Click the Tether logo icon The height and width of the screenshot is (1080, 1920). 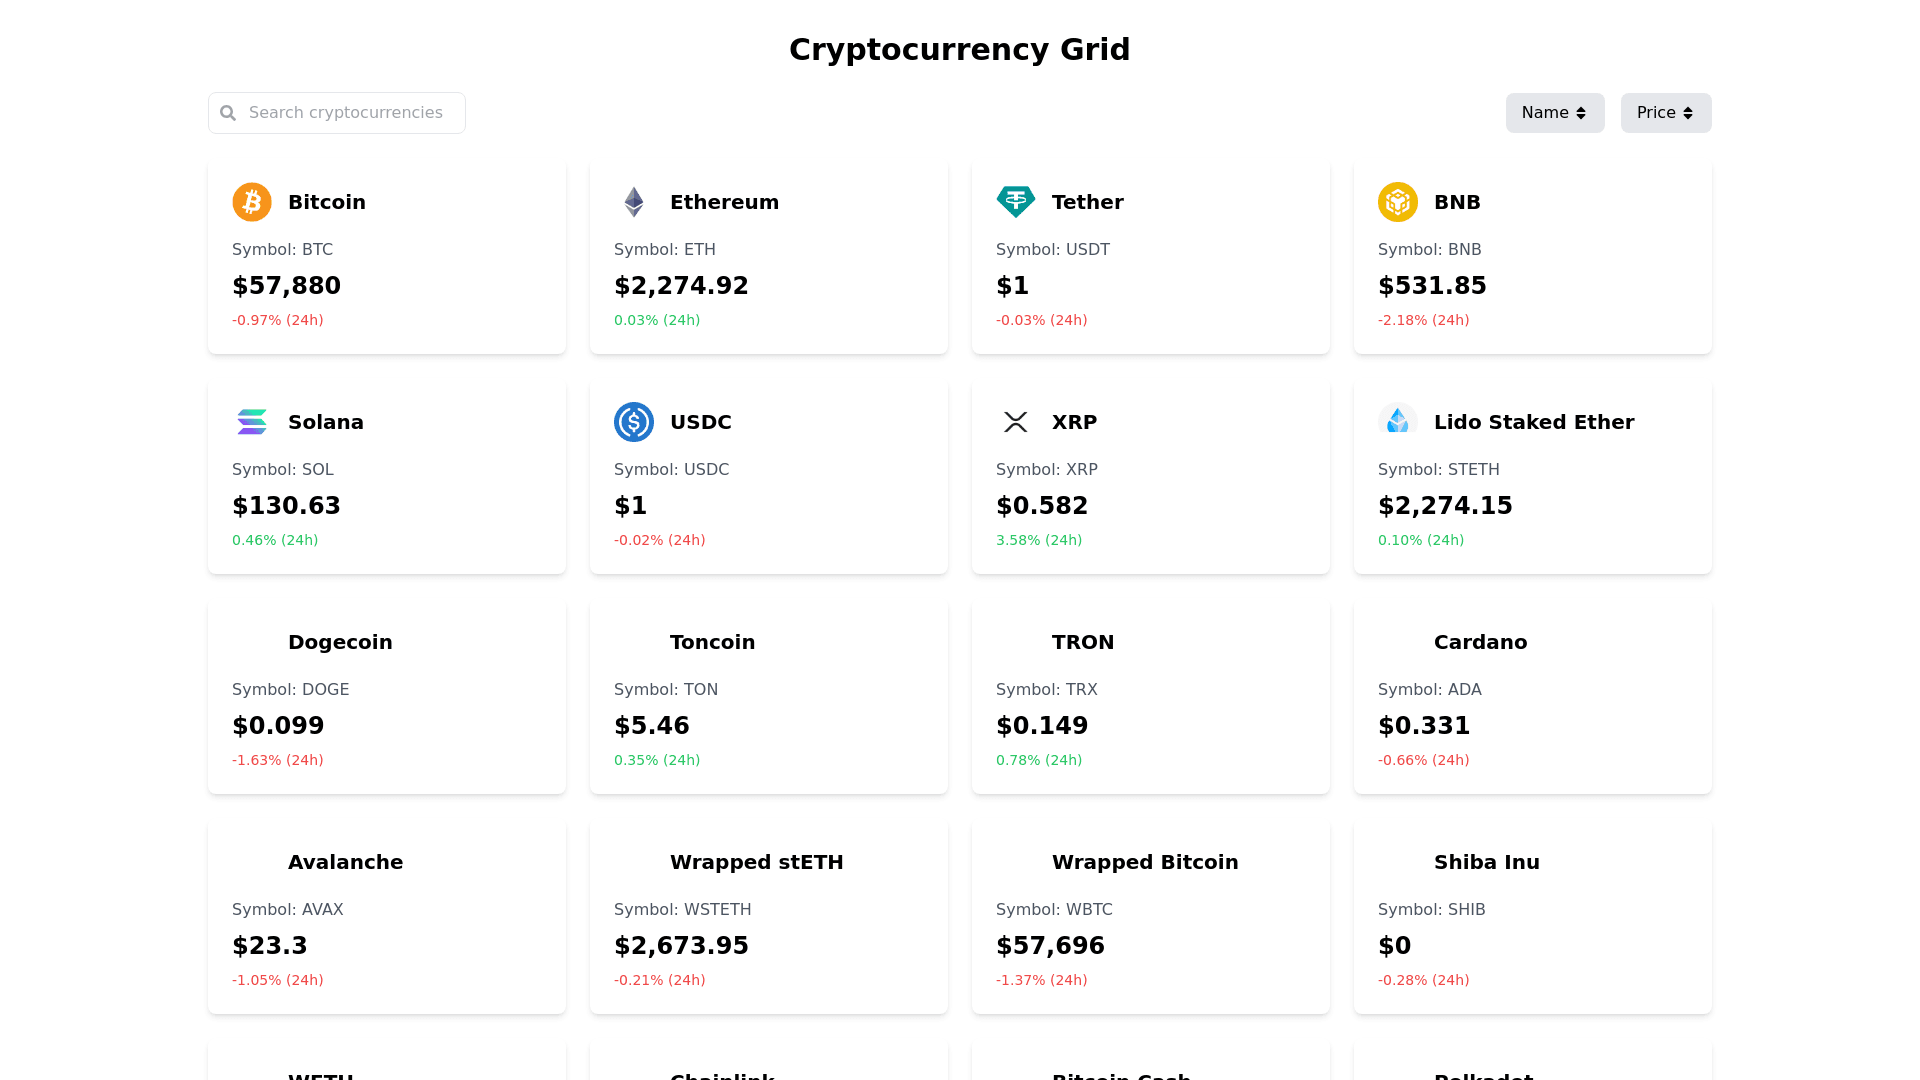coord(1016,202)
